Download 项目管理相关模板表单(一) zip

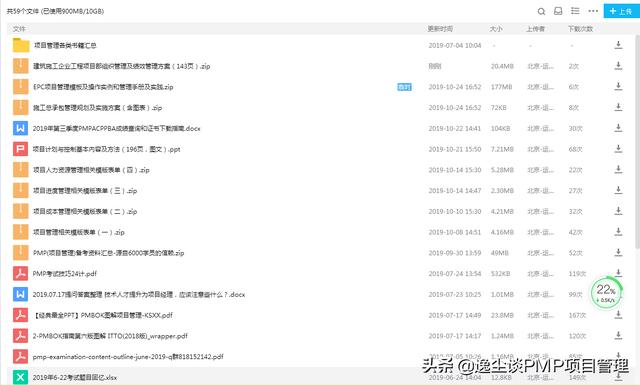point(618,232)
